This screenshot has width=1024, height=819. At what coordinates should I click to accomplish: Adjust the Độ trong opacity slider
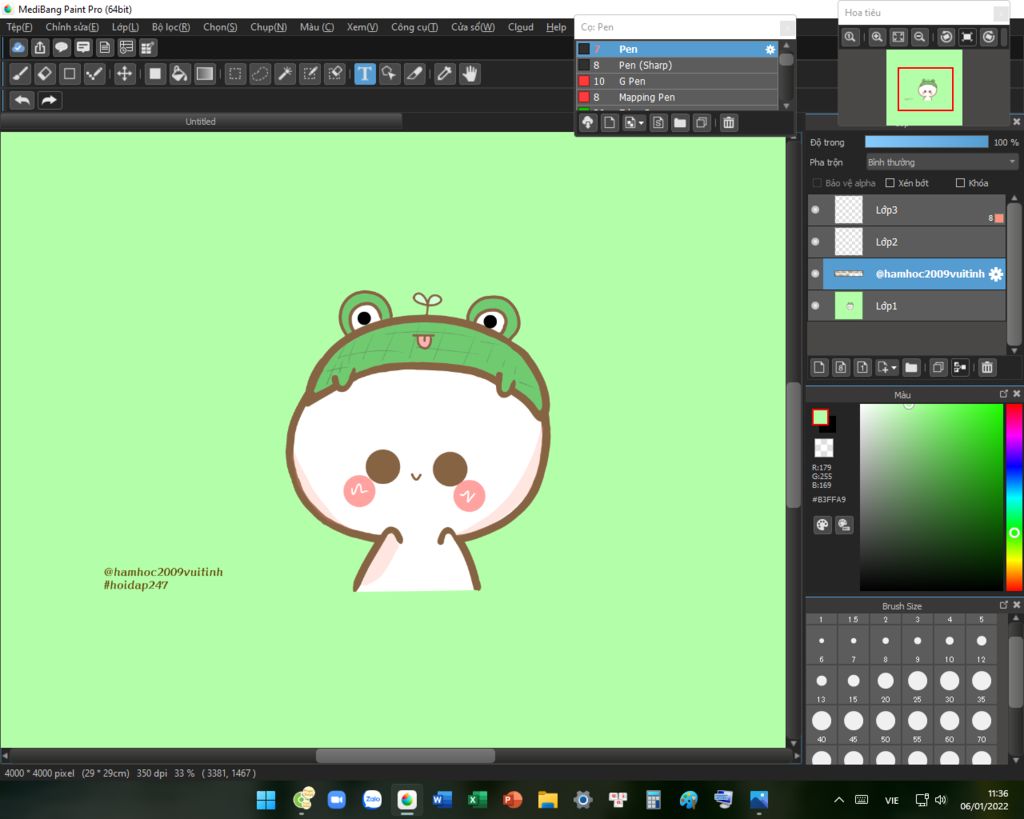click(926, 142)
